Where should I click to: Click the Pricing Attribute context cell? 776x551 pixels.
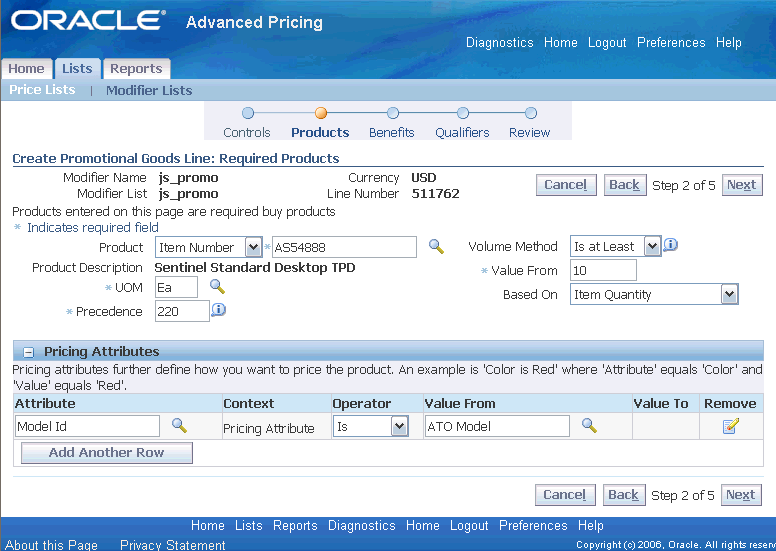pos(269,428)
